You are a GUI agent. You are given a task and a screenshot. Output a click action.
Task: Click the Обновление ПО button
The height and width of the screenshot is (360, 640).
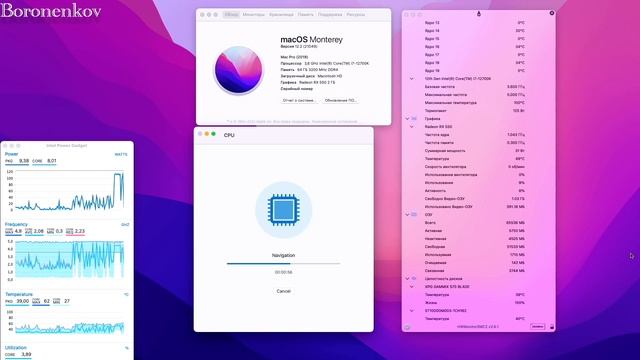pyautogui.click(x=340, y=100)
